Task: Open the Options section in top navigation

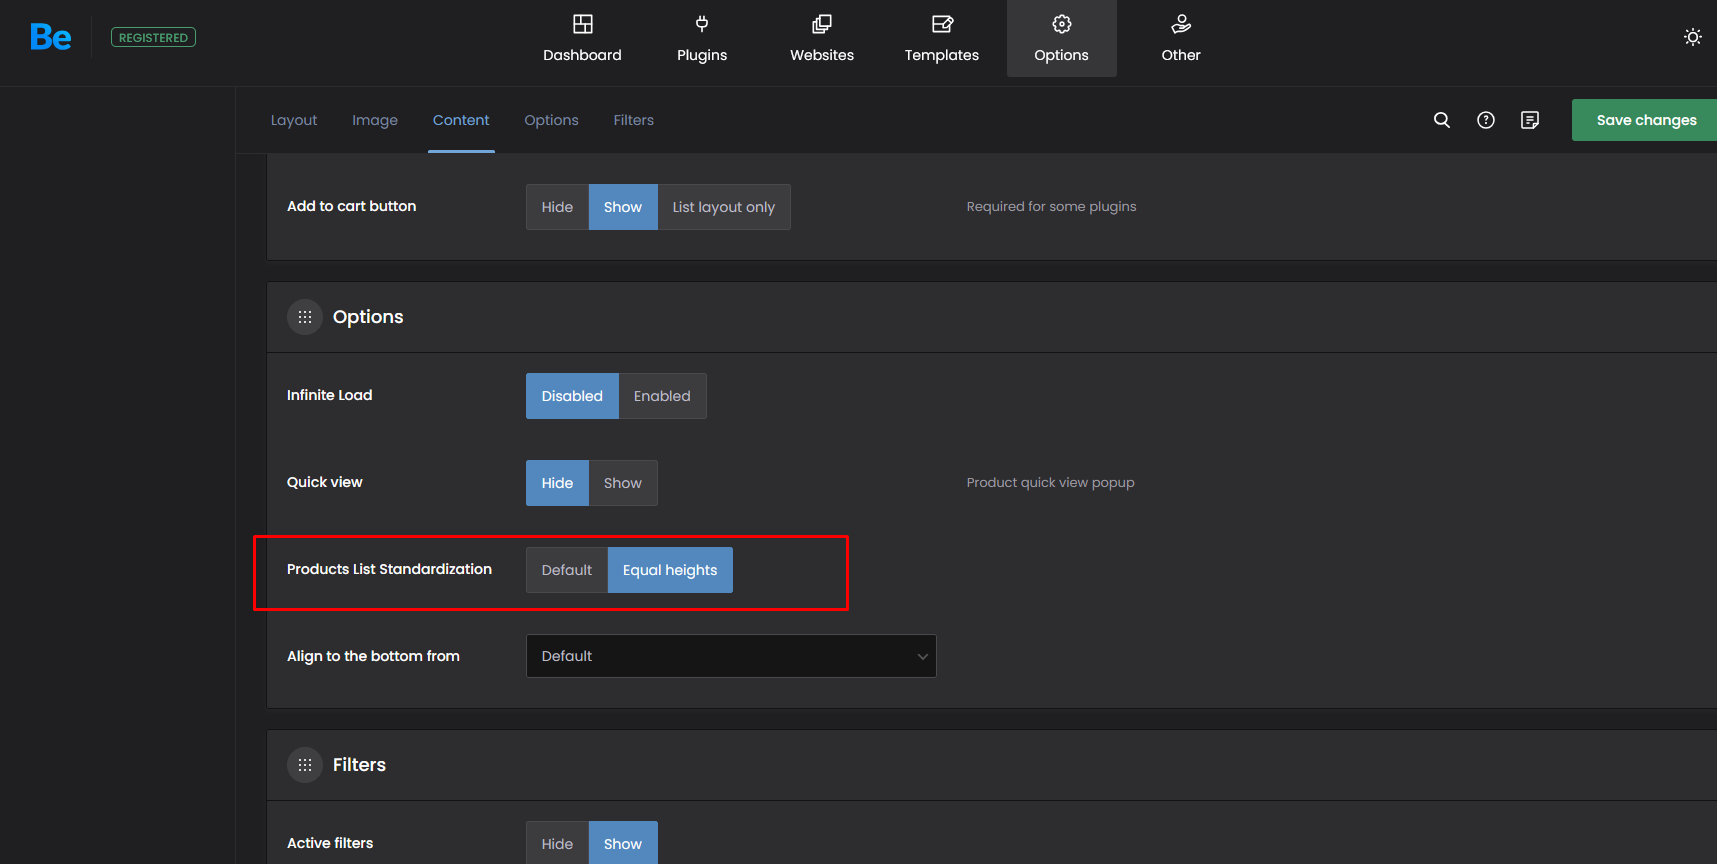Action: [x=1062, y=39]
